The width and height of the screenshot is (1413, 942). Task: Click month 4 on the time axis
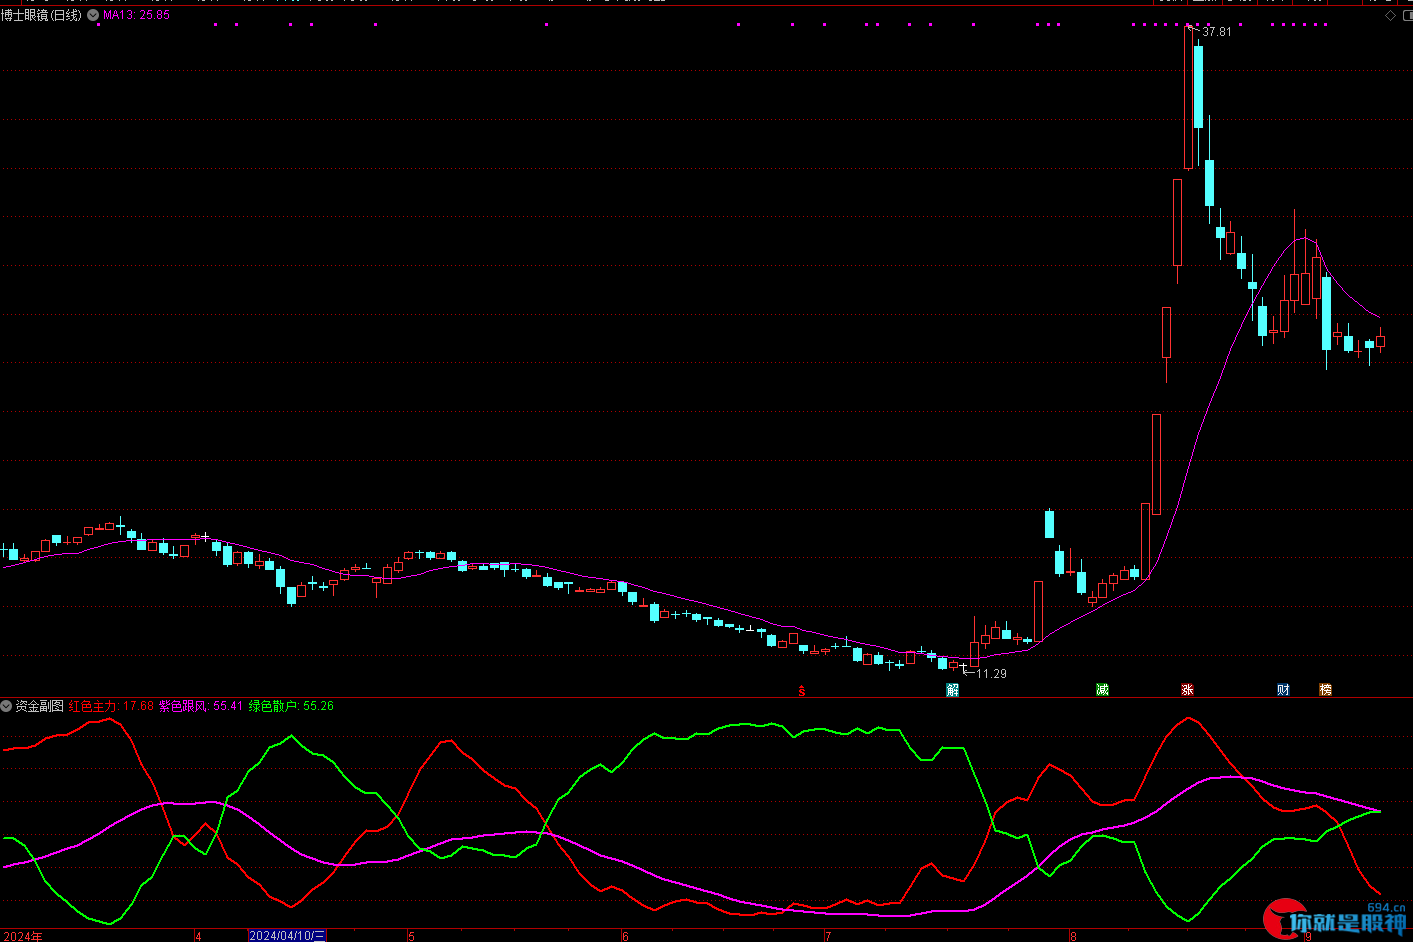pos(198,937)
